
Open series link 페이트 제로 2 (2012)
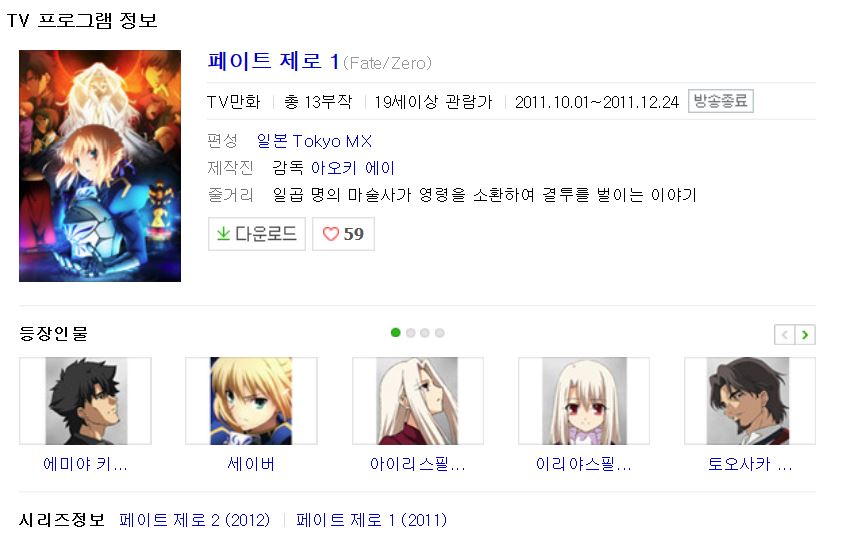[x=195, y=520]
